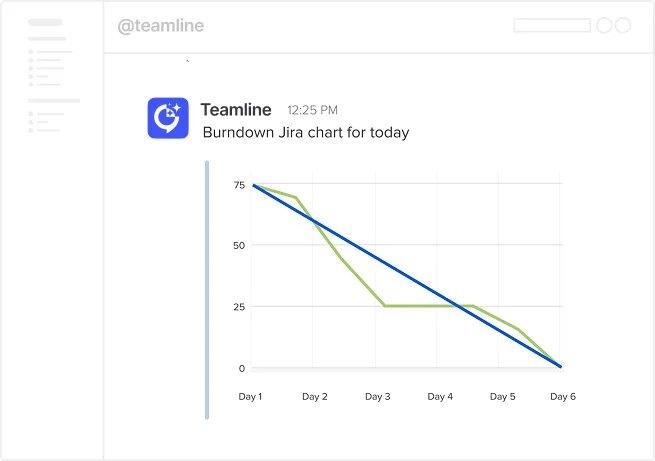655x461 pixels.
Task: Select the first sidebar channel item
Action: click(x=50, y=51)
